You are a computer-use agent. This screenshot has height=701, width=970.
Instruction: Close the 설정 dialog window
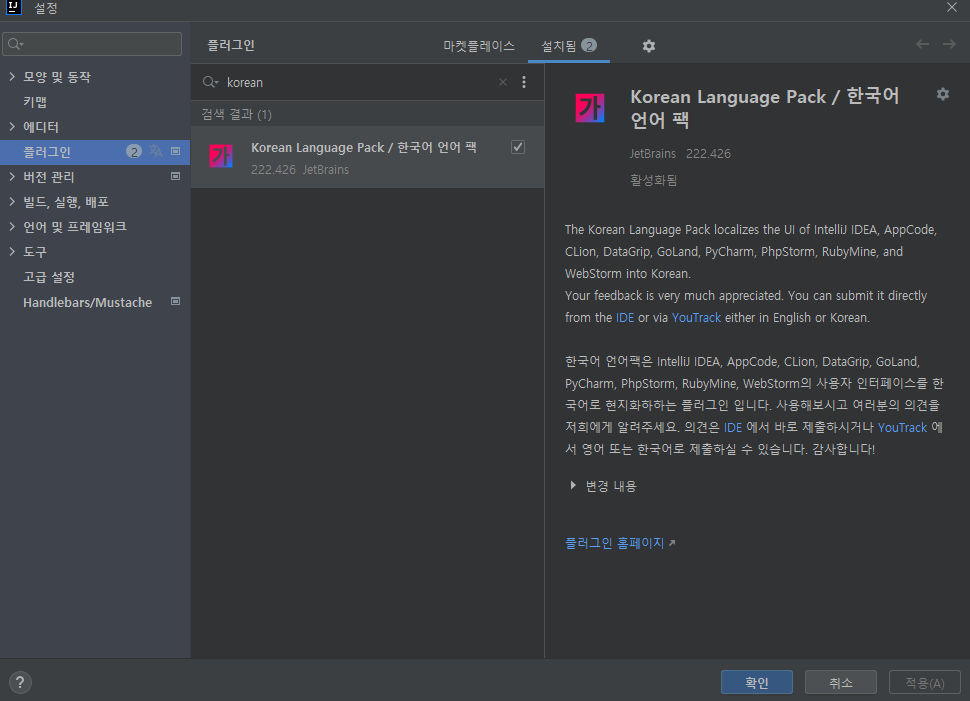952,7
